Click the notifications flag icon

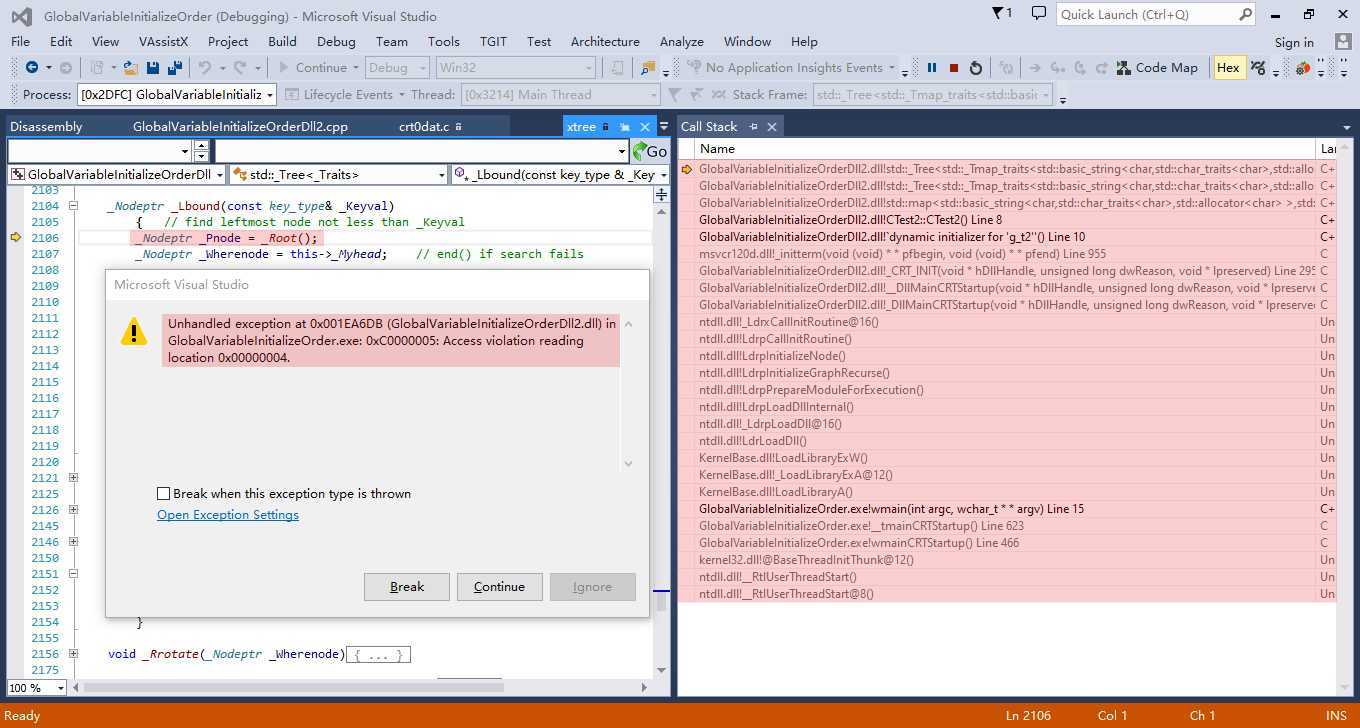(x=1000, y=14)
